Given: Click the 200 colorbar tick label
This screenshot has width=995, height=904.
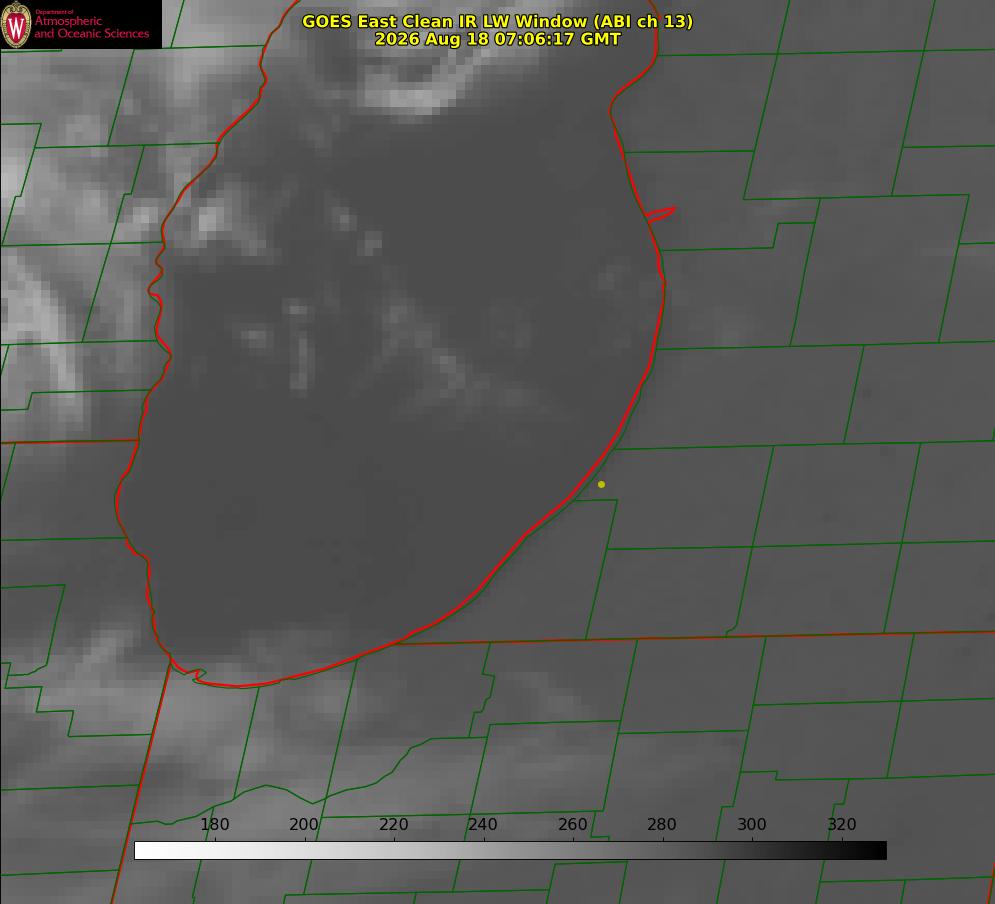Looking at the screenshot, I should (x=304, y=824).
